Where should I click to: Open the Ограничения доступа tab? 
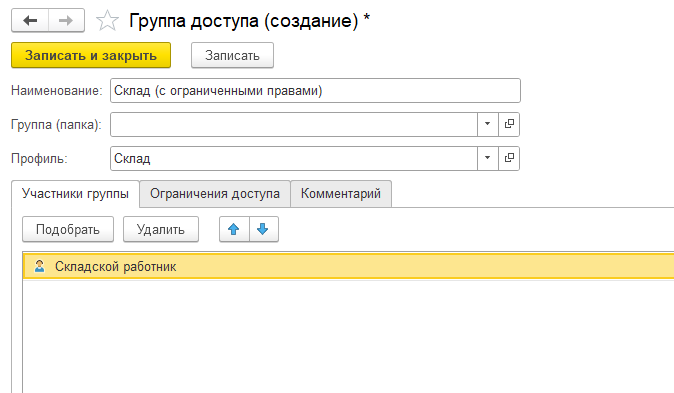(215, 194)
